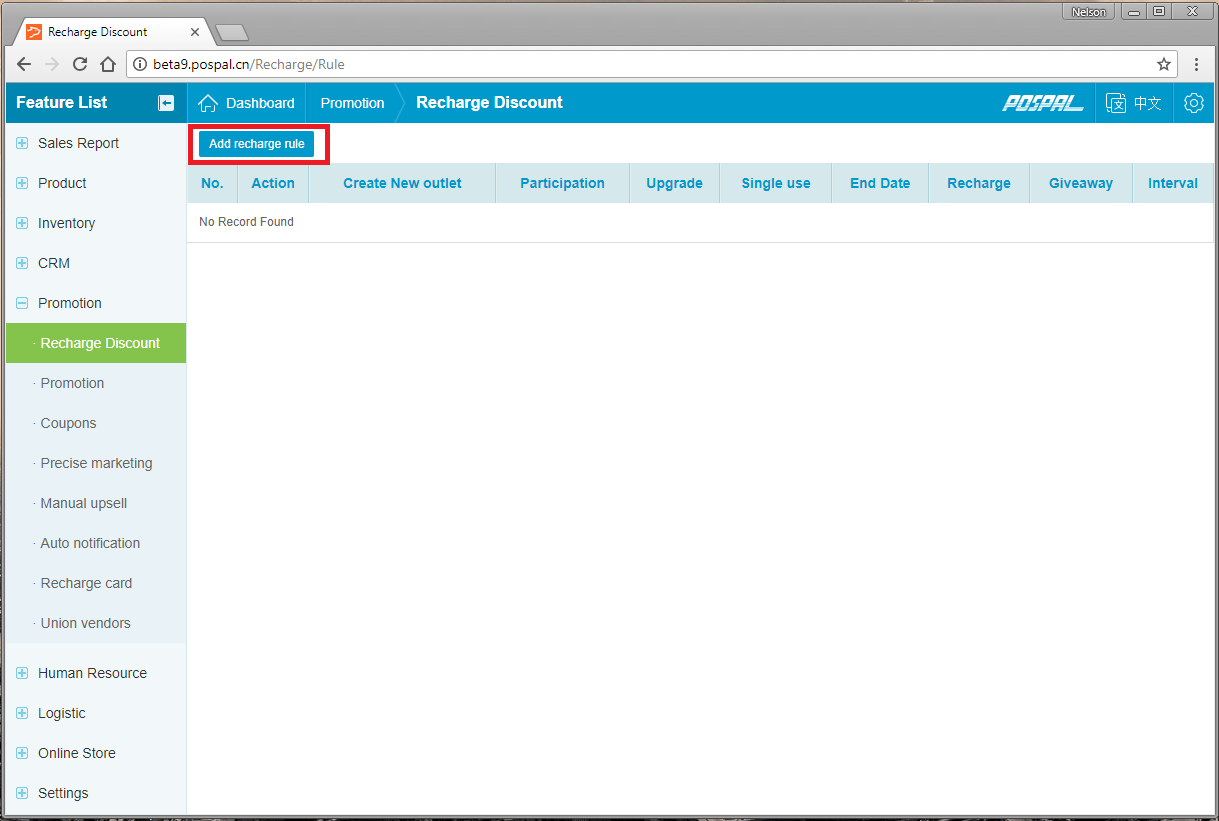Close the Recharge Discount browser tab
This screenshot has height=821, width=1219.
coord(195,32)
